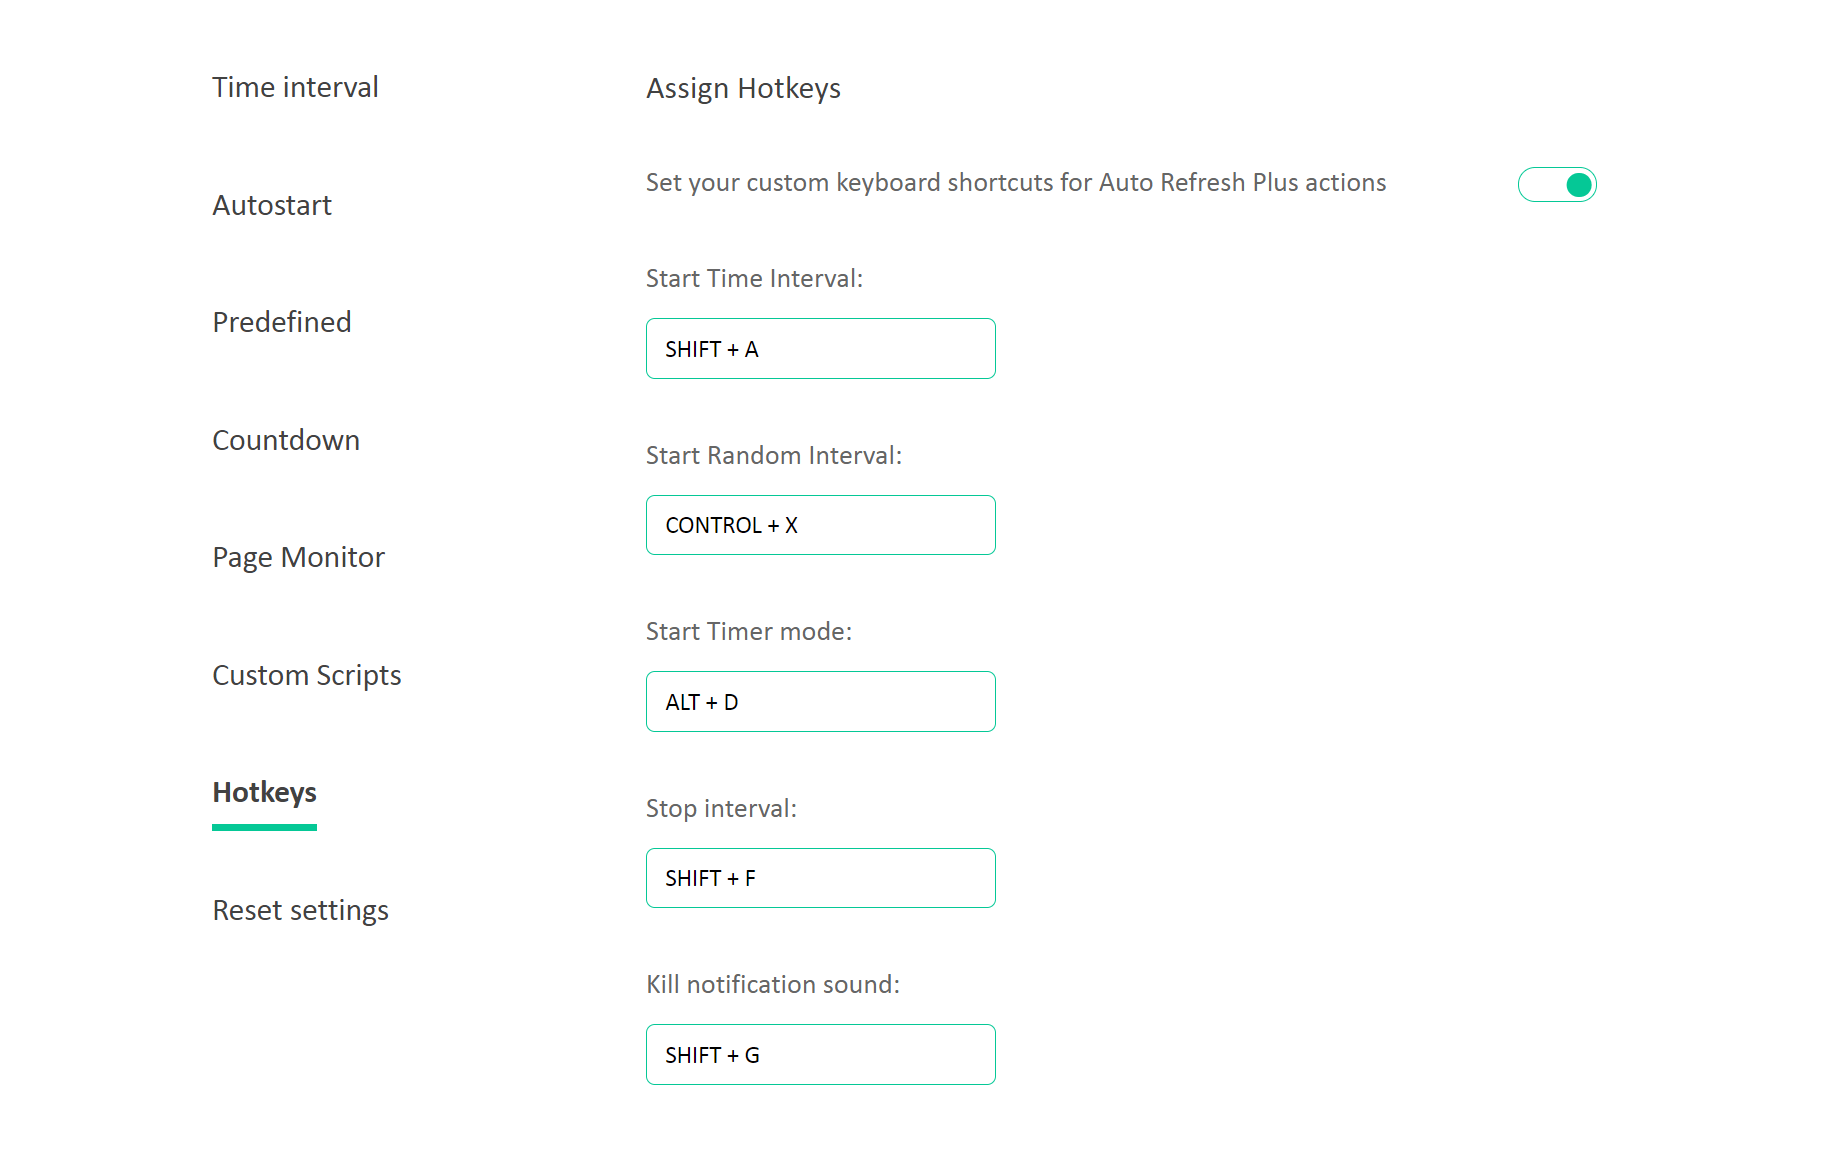Image resolution: width=1843 pixels, height=1152 pixels.
Task: Click the custom keyboard shortcuts description text
Action: (1015, 183)
